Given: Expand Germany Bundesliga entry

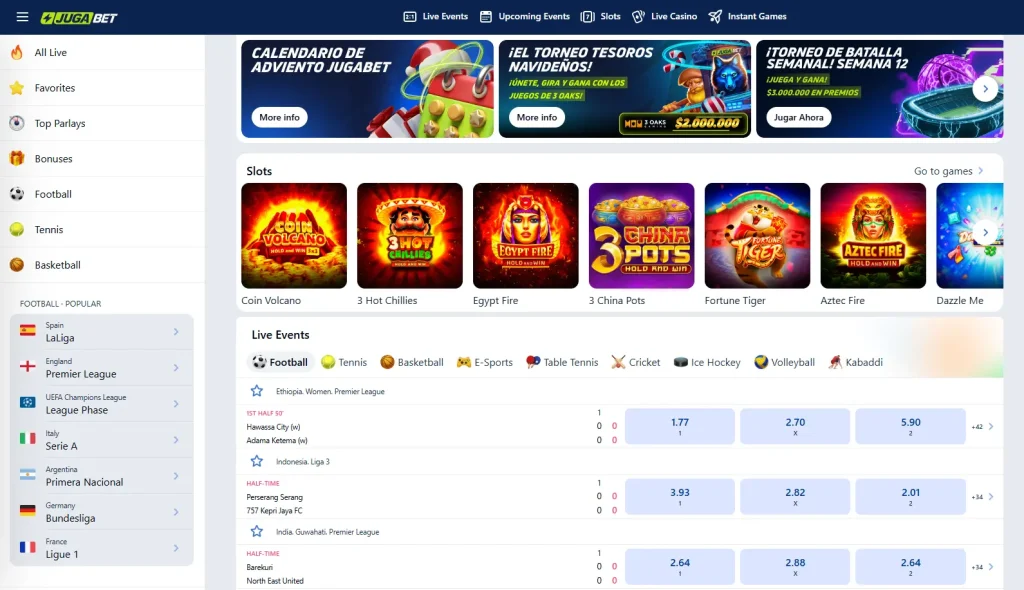Looking at the screenshot, I should point(102,512).
